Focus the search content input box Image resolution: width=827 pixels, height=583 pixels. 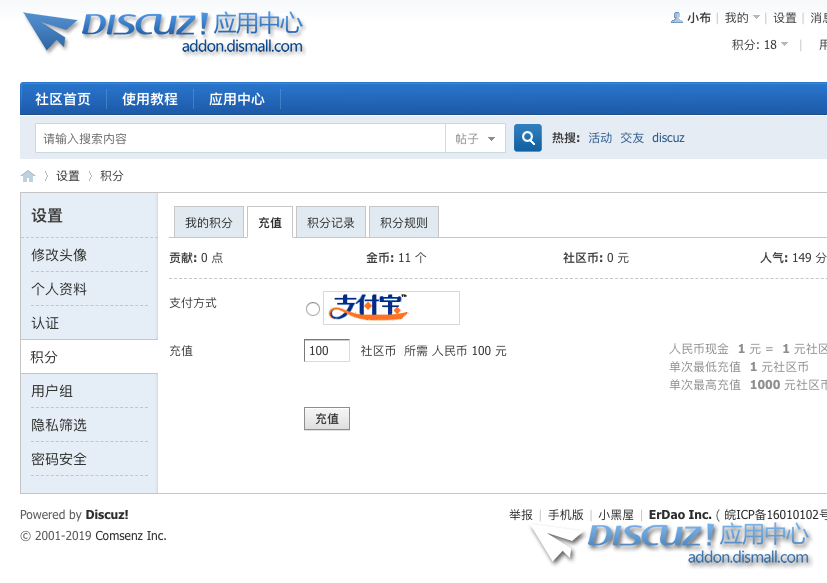(x=240, y=139)
